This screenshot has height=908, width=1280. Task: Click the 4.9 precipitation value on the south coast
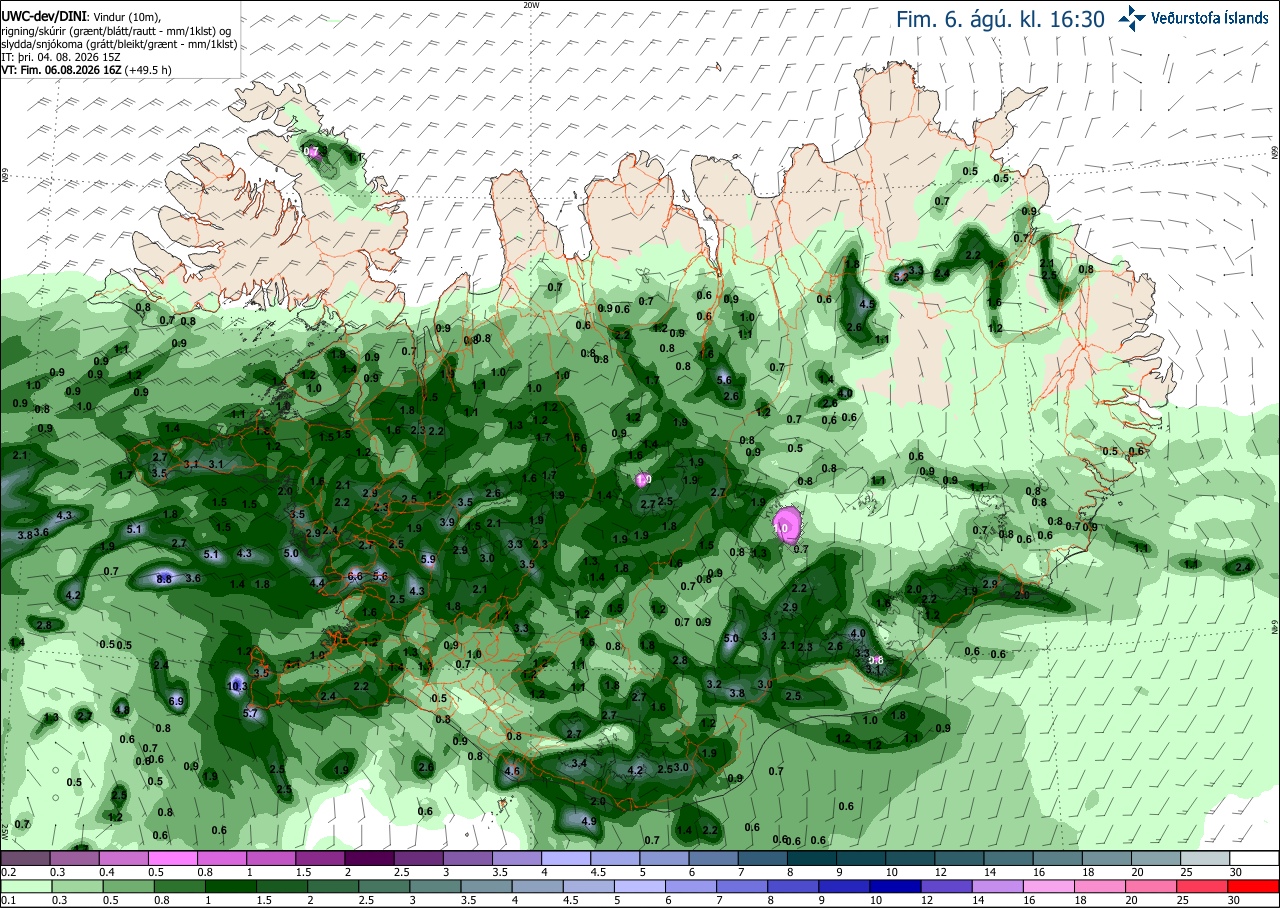tap(589, 822)
